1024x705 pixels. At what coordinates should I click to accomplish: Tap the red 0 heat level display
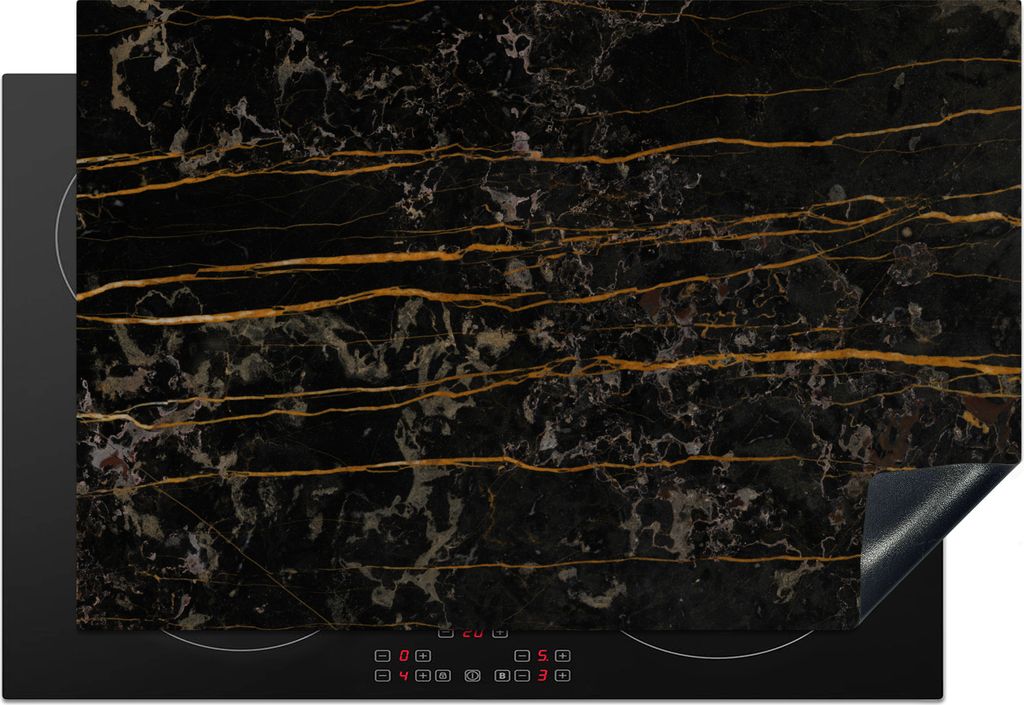pyautogui.click(x=403, y=656)
